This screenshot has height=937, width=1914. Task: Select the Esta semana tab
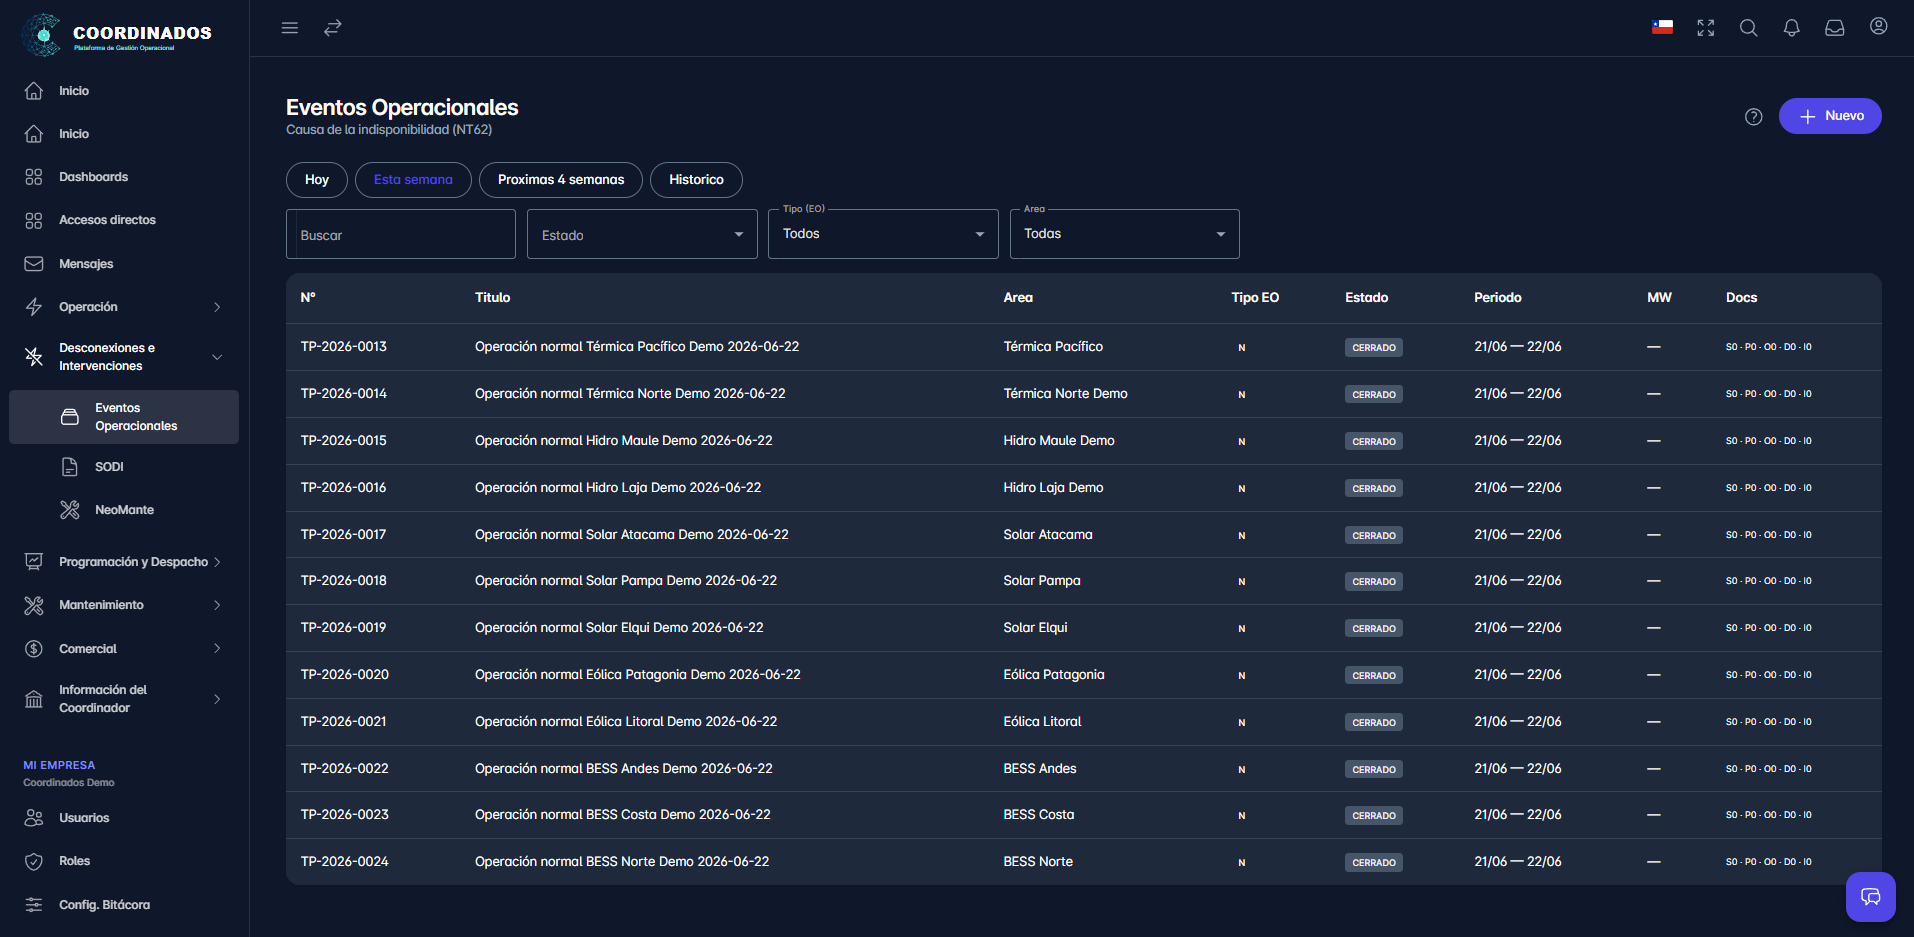[x=413, y=180]
